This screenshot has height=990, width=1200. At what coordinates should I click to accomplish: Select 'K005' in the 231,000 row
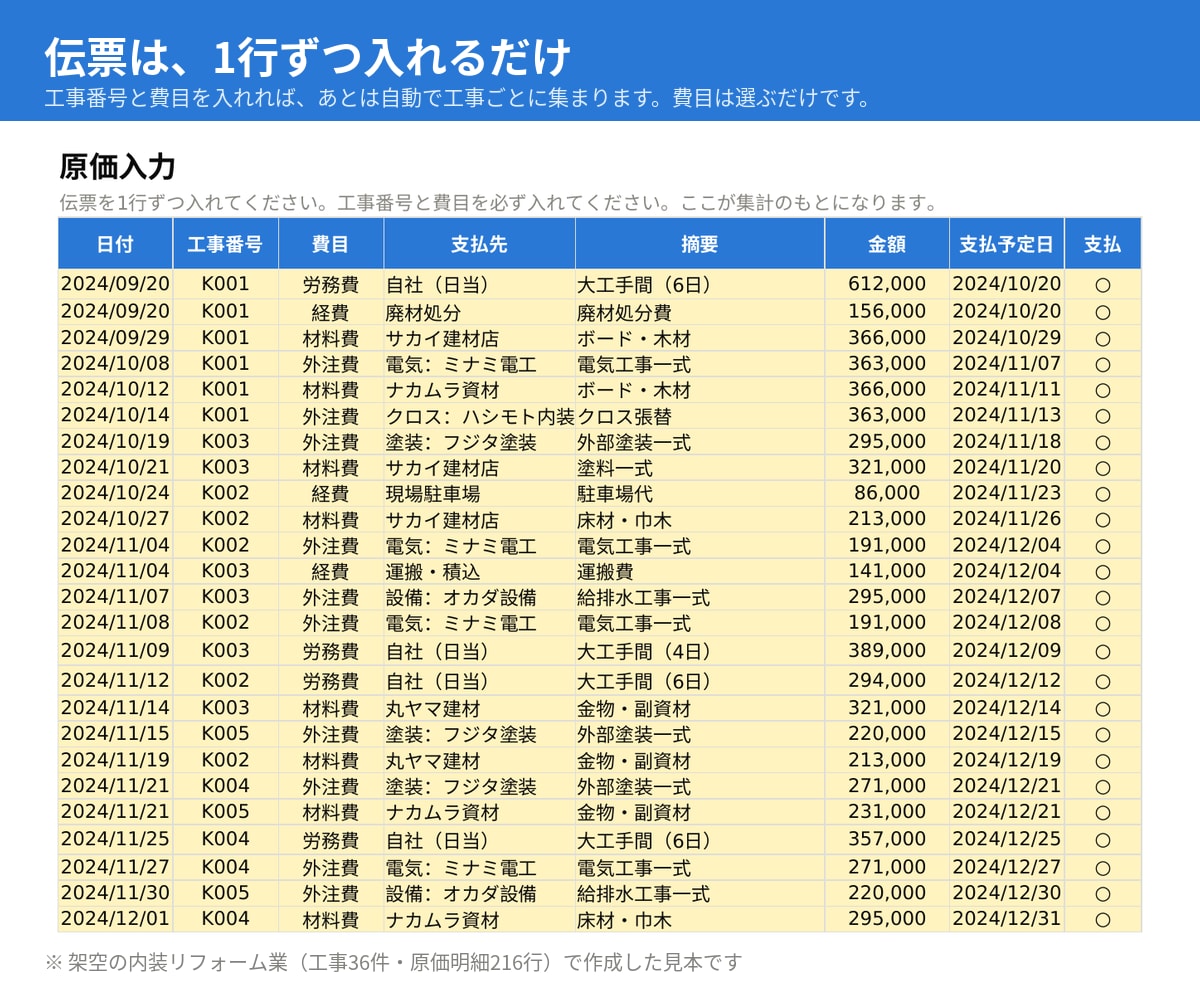[x=225, y=812]
